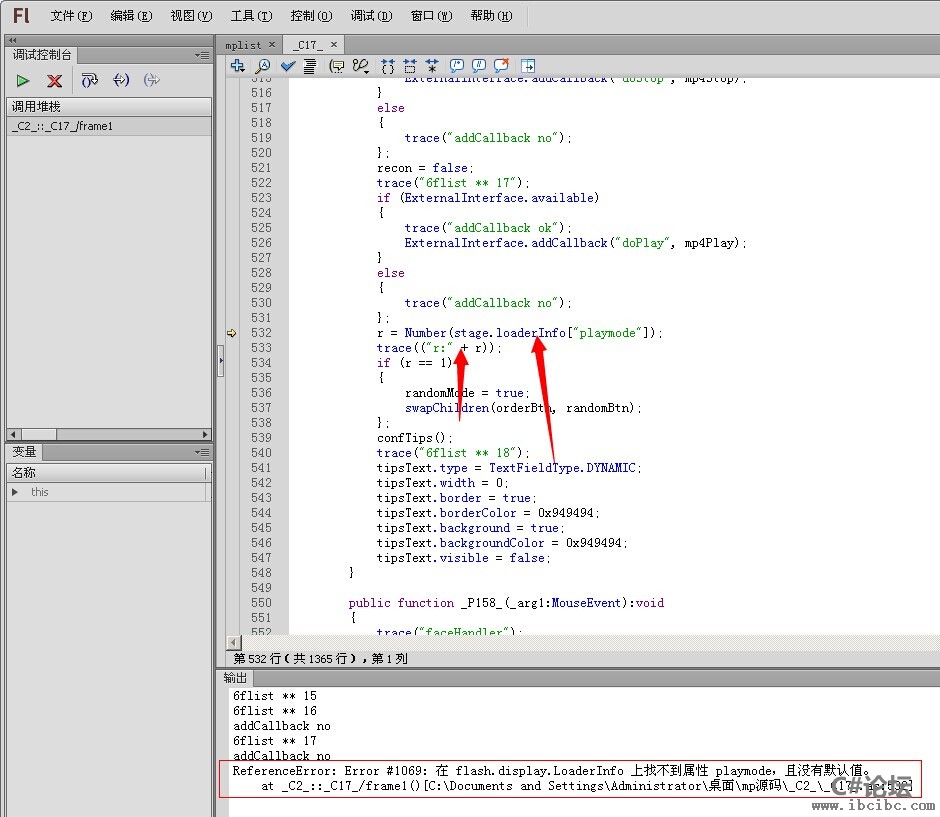
Task: Click the Auto Format icon
Action: (310, 66)
